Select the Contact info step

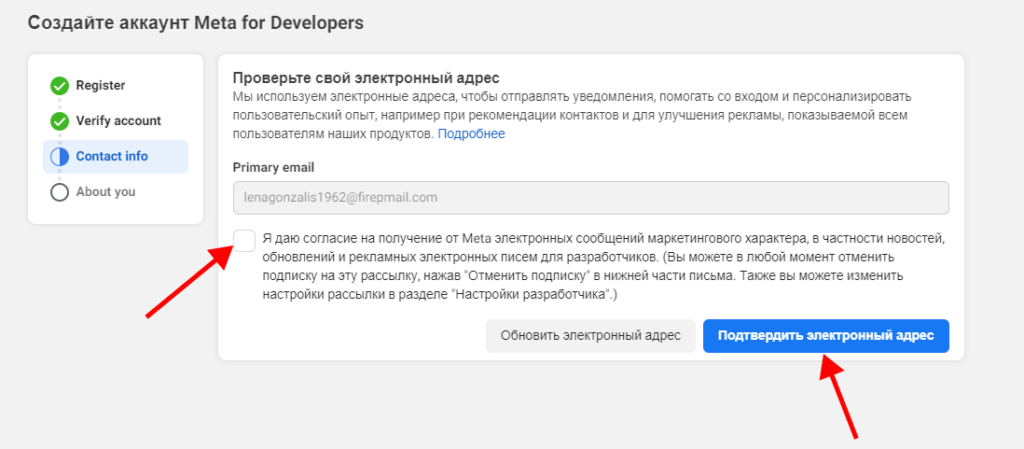(111, 157)
